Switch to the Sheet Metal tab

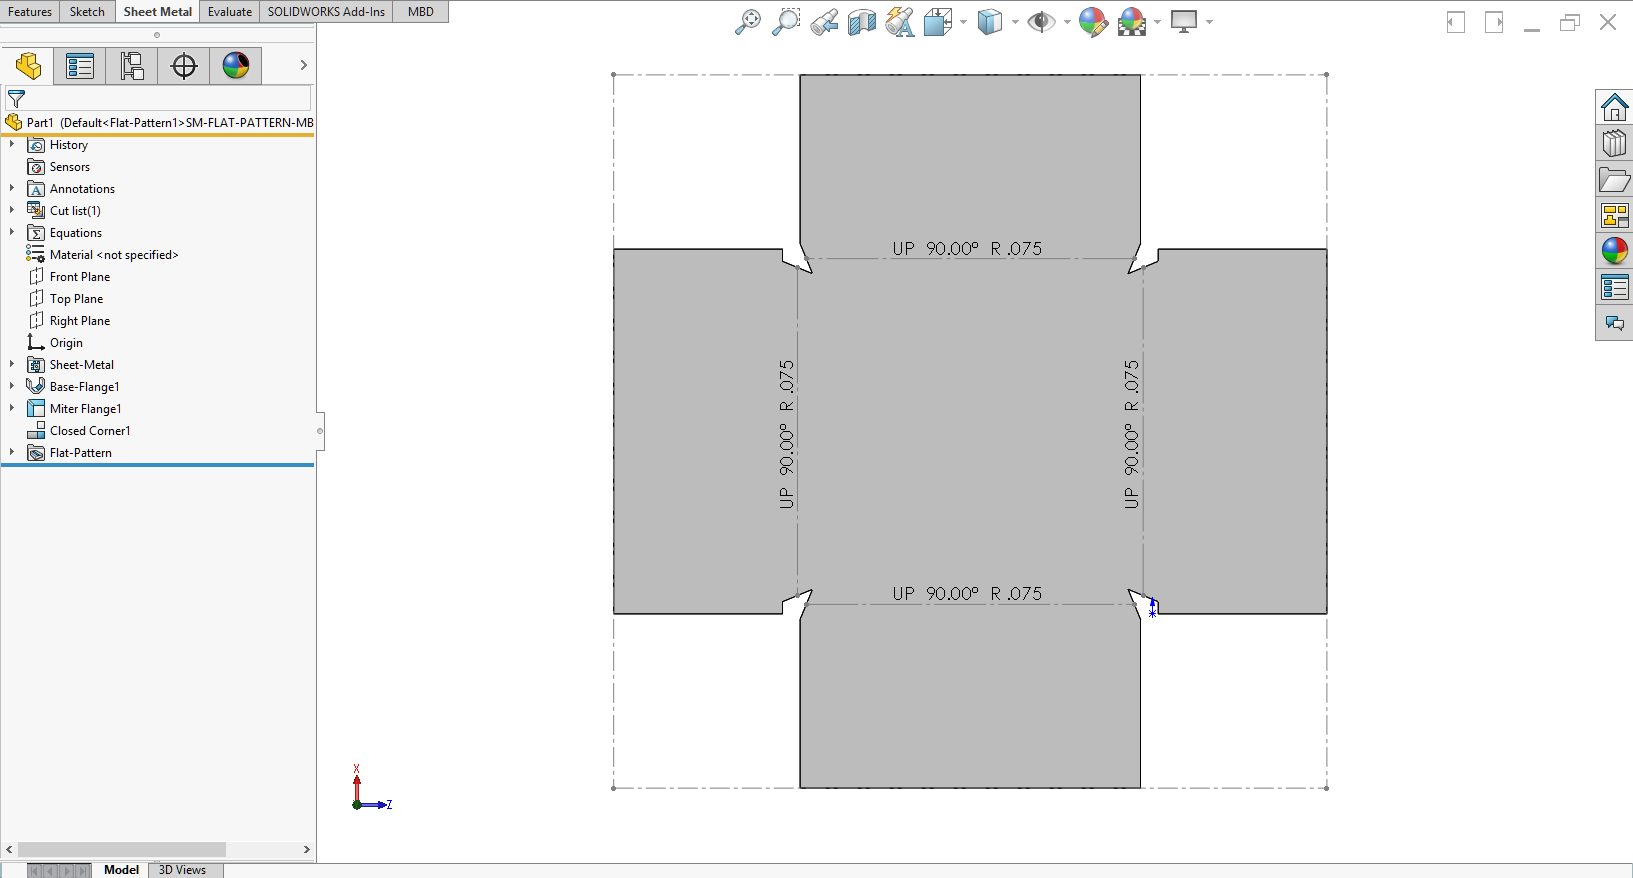[157, 12]
